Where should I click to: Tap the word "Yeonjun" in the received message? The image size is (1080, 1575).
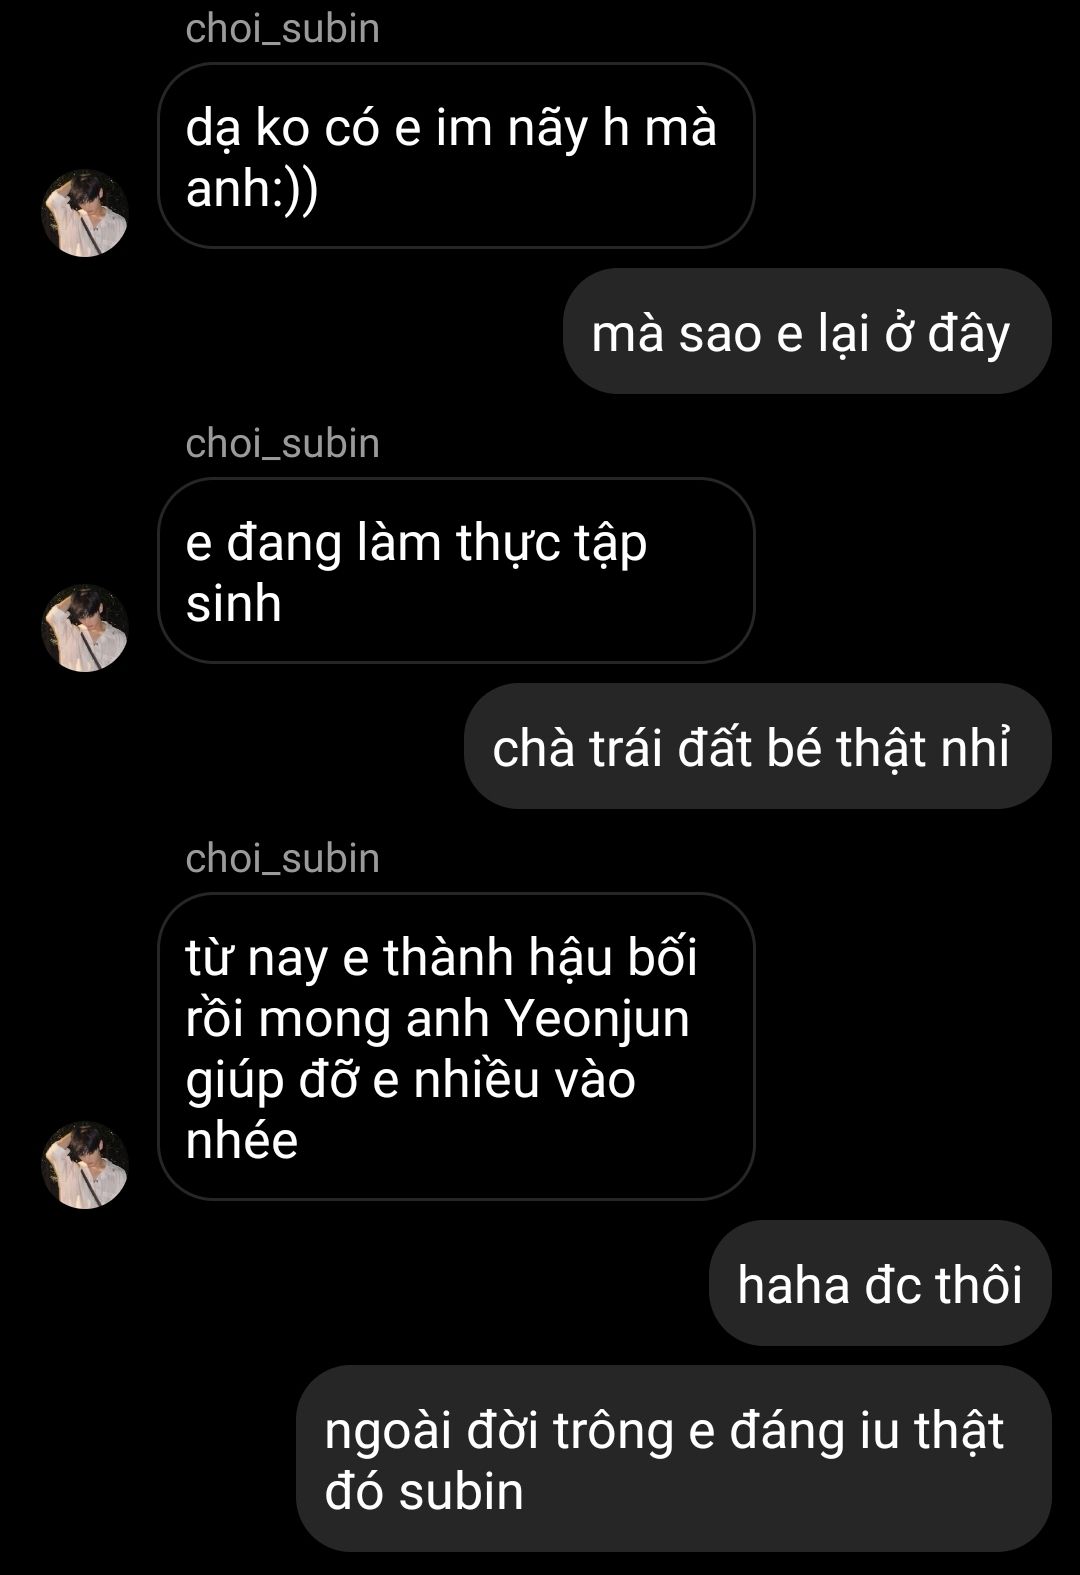597,1020
